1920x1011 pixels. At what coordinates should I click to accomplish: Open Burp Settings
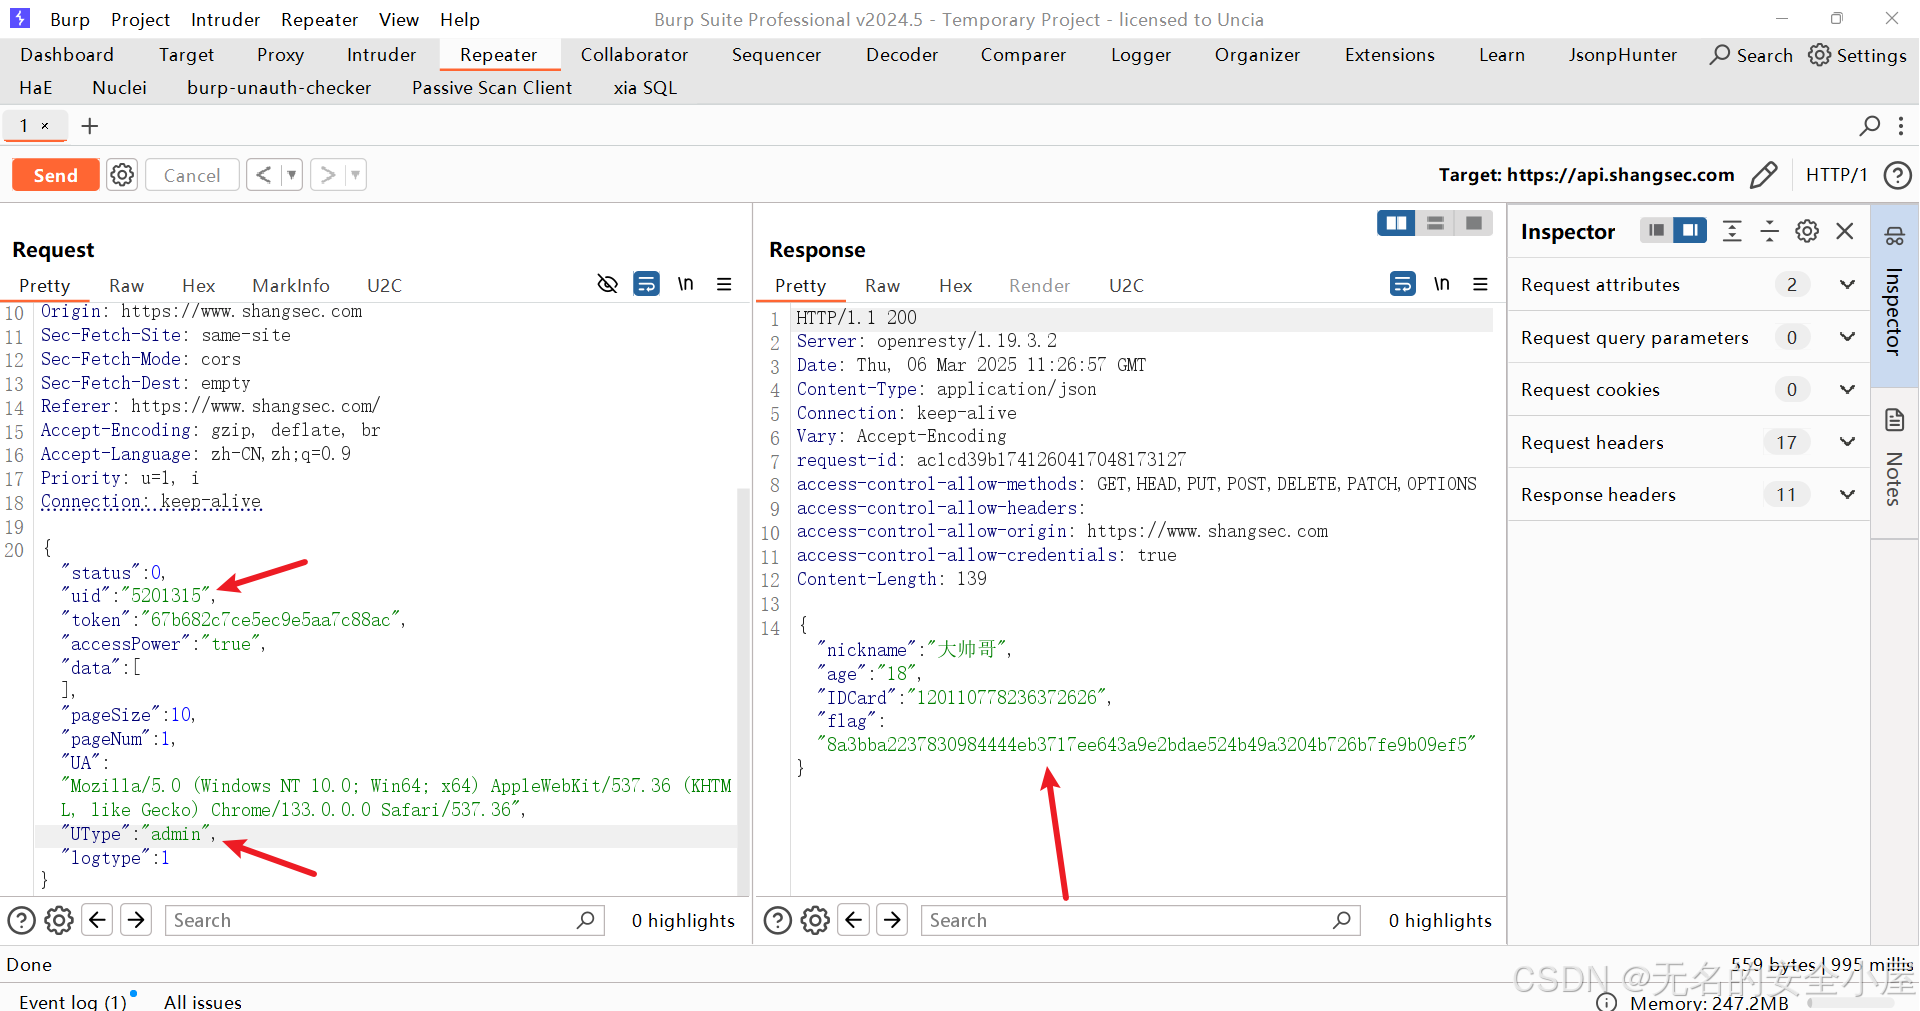(x=1857, y=55)
